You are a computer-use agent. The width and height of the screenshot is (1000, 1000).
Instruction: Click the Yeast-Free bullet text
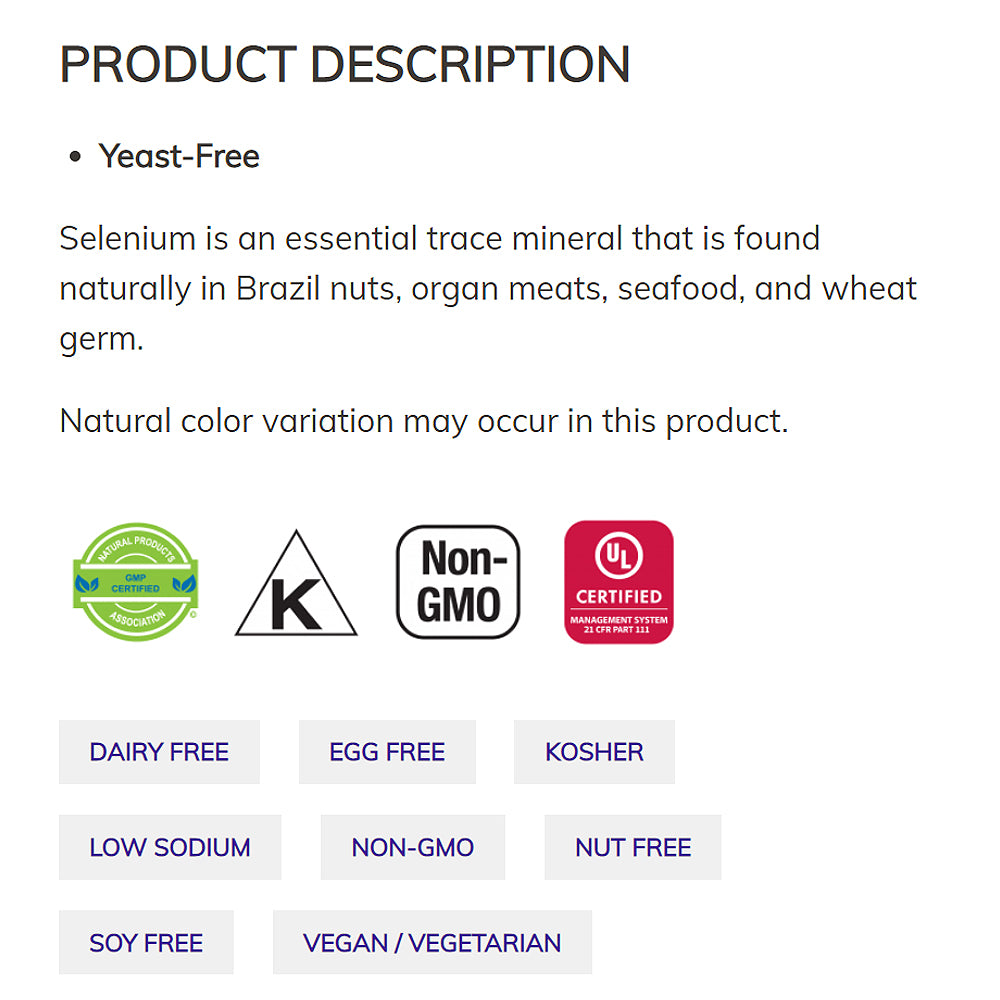179,156
